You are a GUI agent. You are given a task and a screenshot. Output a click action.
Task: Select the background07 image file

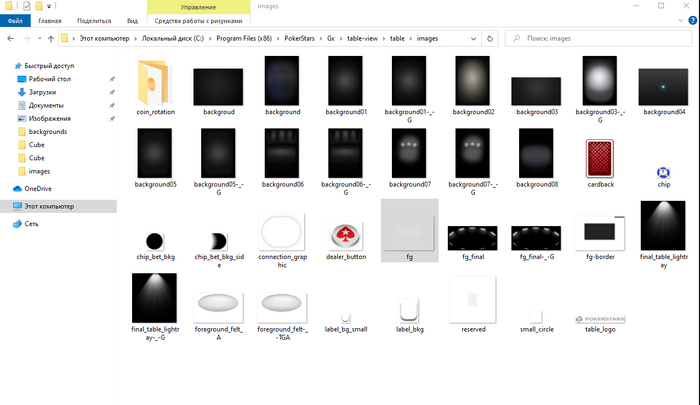409,158
